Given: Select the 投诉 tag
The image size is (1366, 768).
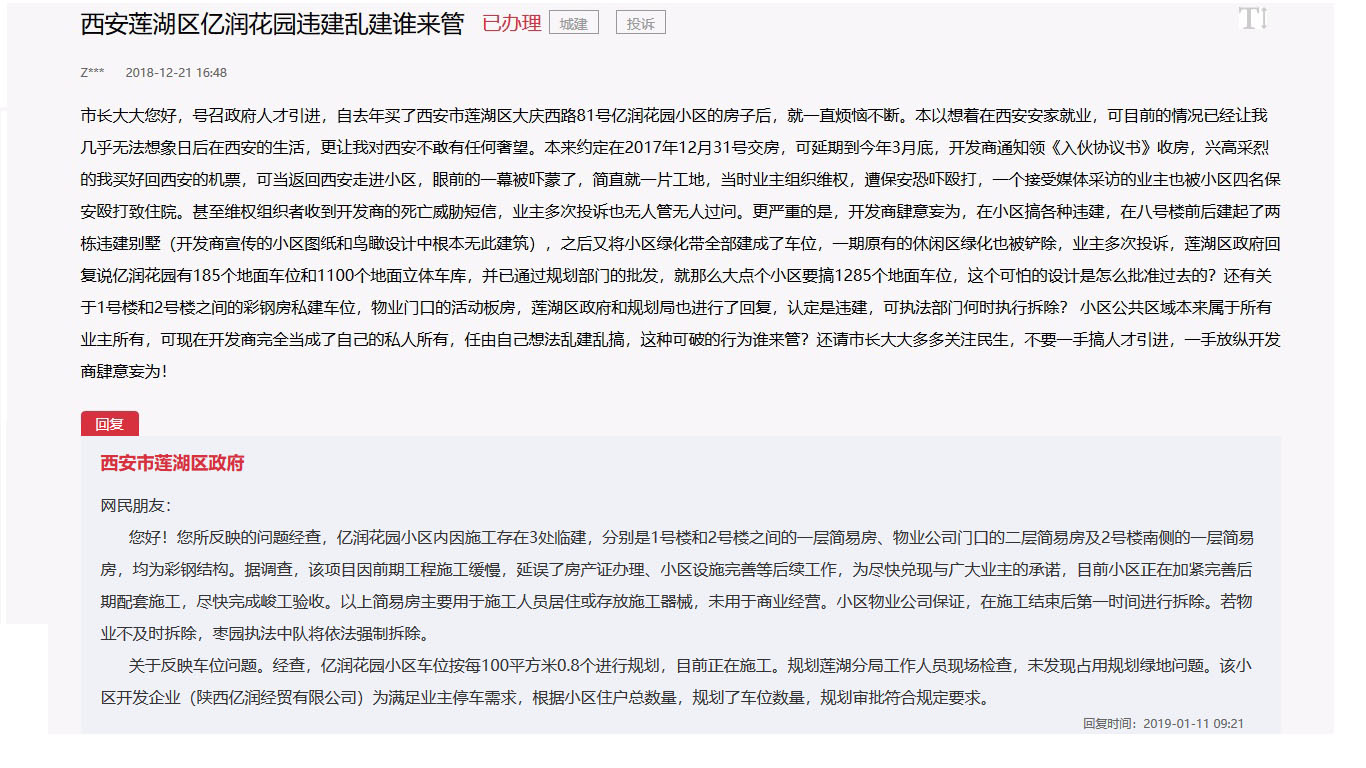Looking at the screenshot, I should tap(640, 22).
